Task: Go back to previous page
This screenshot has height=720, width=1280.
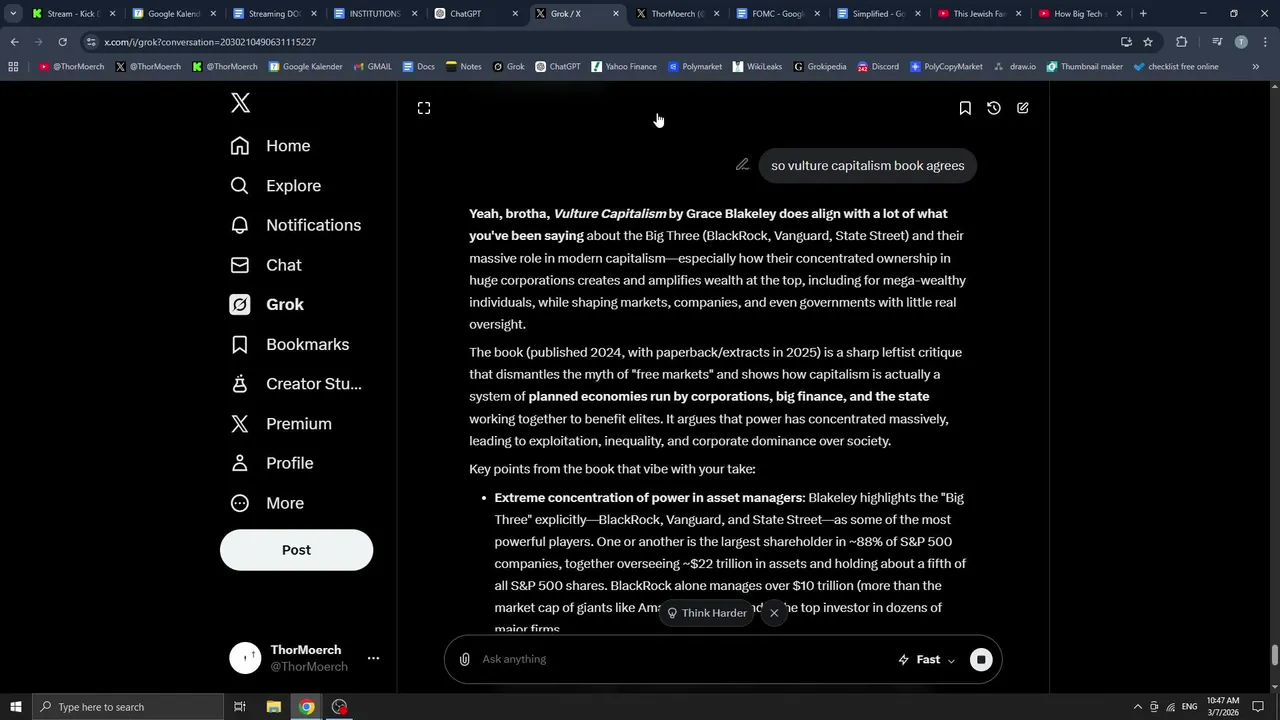Action: 14,42
